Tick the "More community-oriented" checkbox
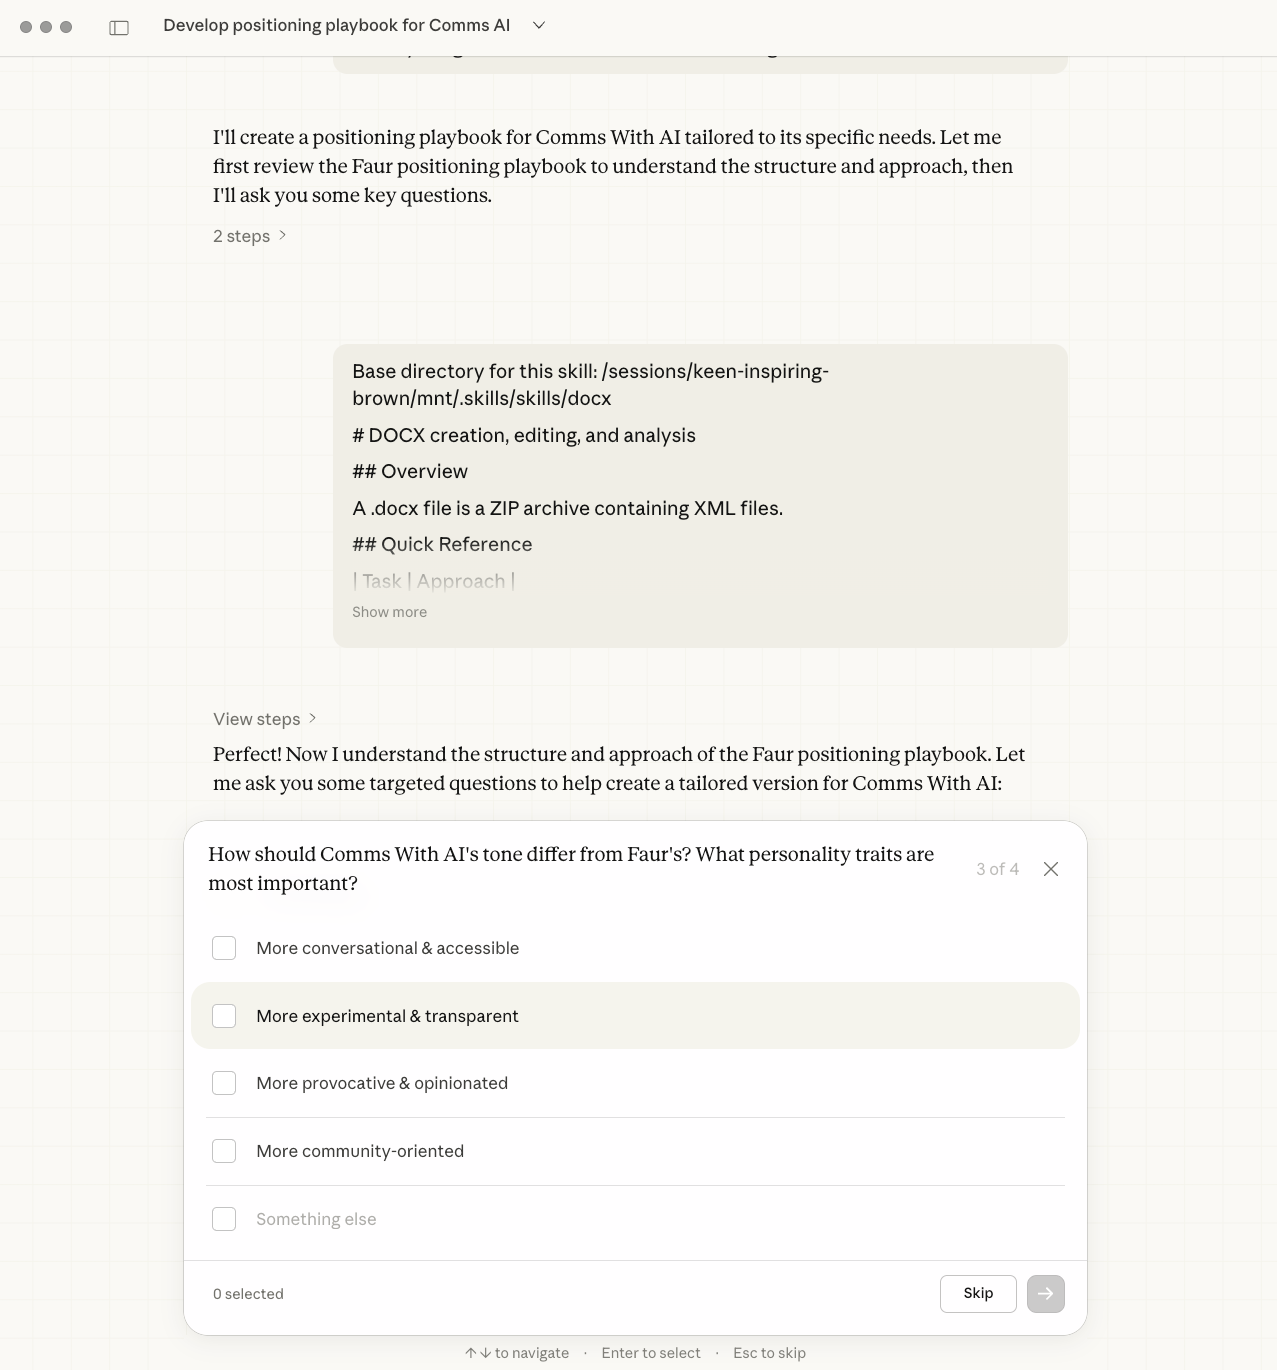The image size is (1277, 1370). (x=224, y=1151)
